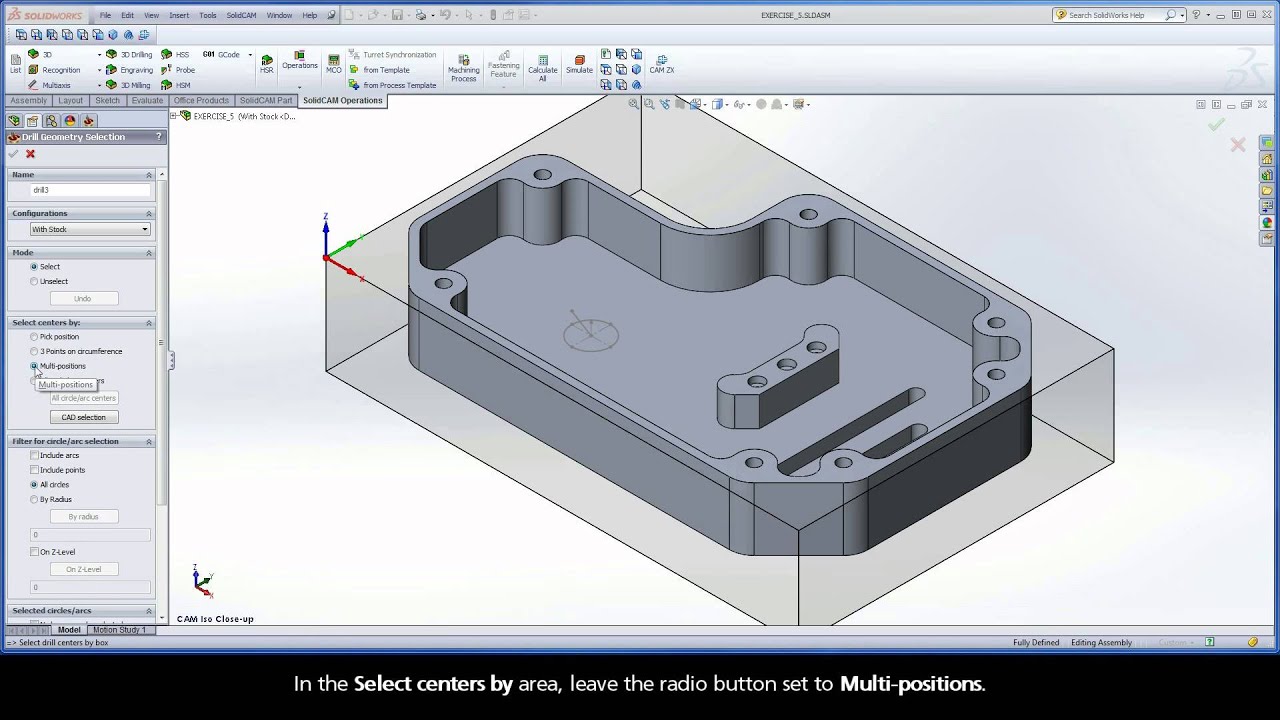1280x720 pixels.
Task: Collapse the Name section
Action: pos(149,175)
